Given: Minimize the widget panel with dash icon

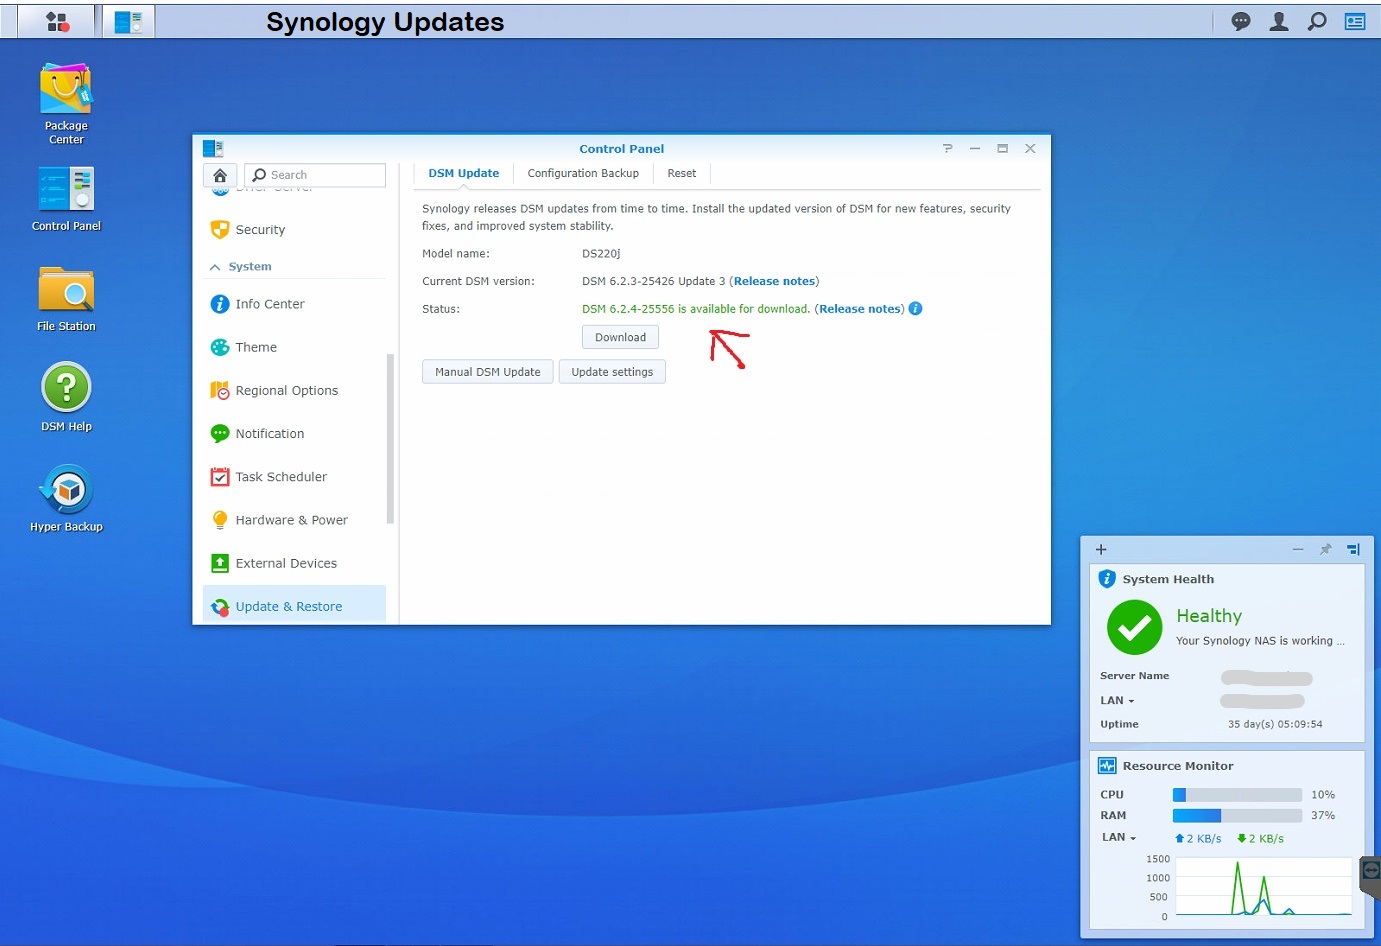Looking at the screenshot, I should [1298, 549].
